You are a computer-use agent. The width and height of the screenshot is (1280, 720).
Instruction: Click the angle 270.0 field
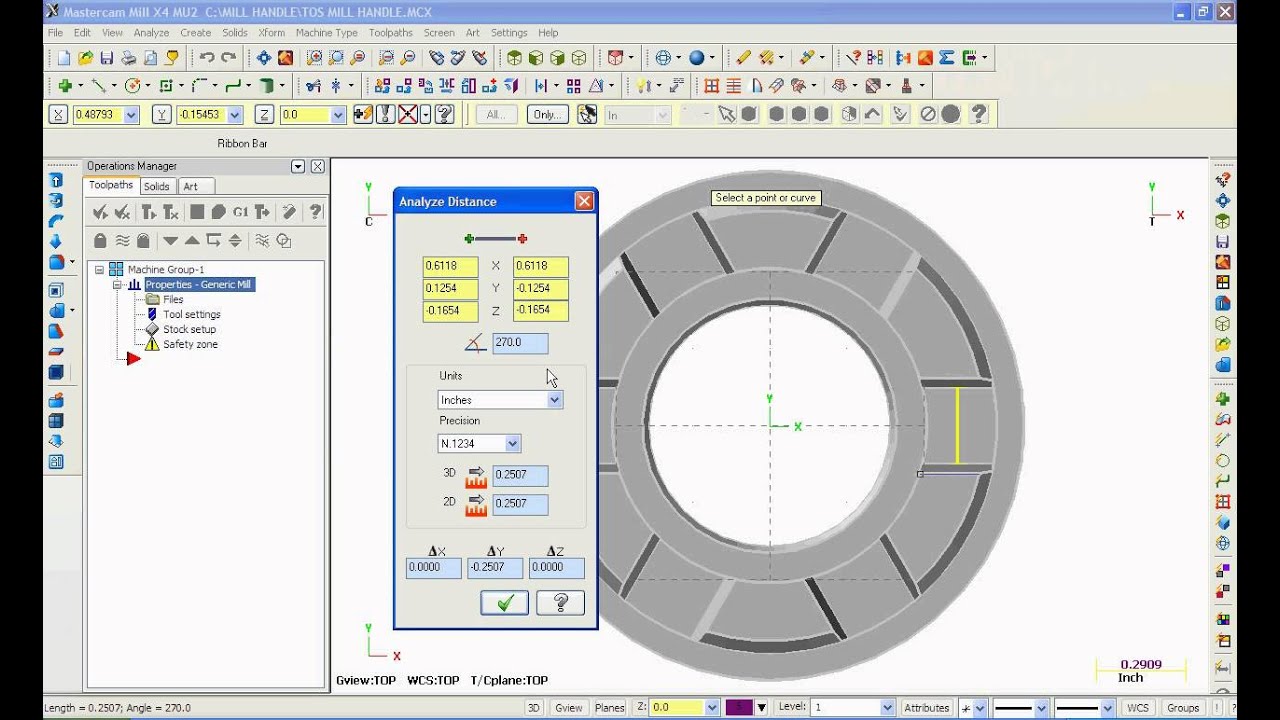coord(520,342)
